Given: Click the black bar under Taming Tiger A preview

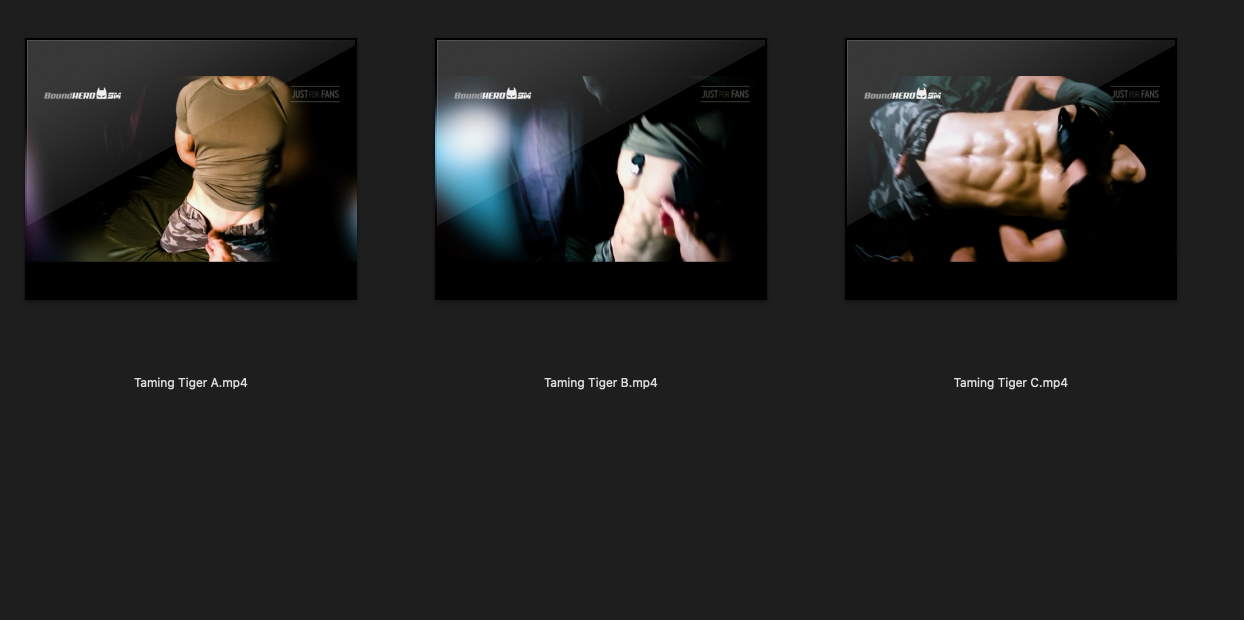Looking at the screenshot, I should tap(190, 280).
